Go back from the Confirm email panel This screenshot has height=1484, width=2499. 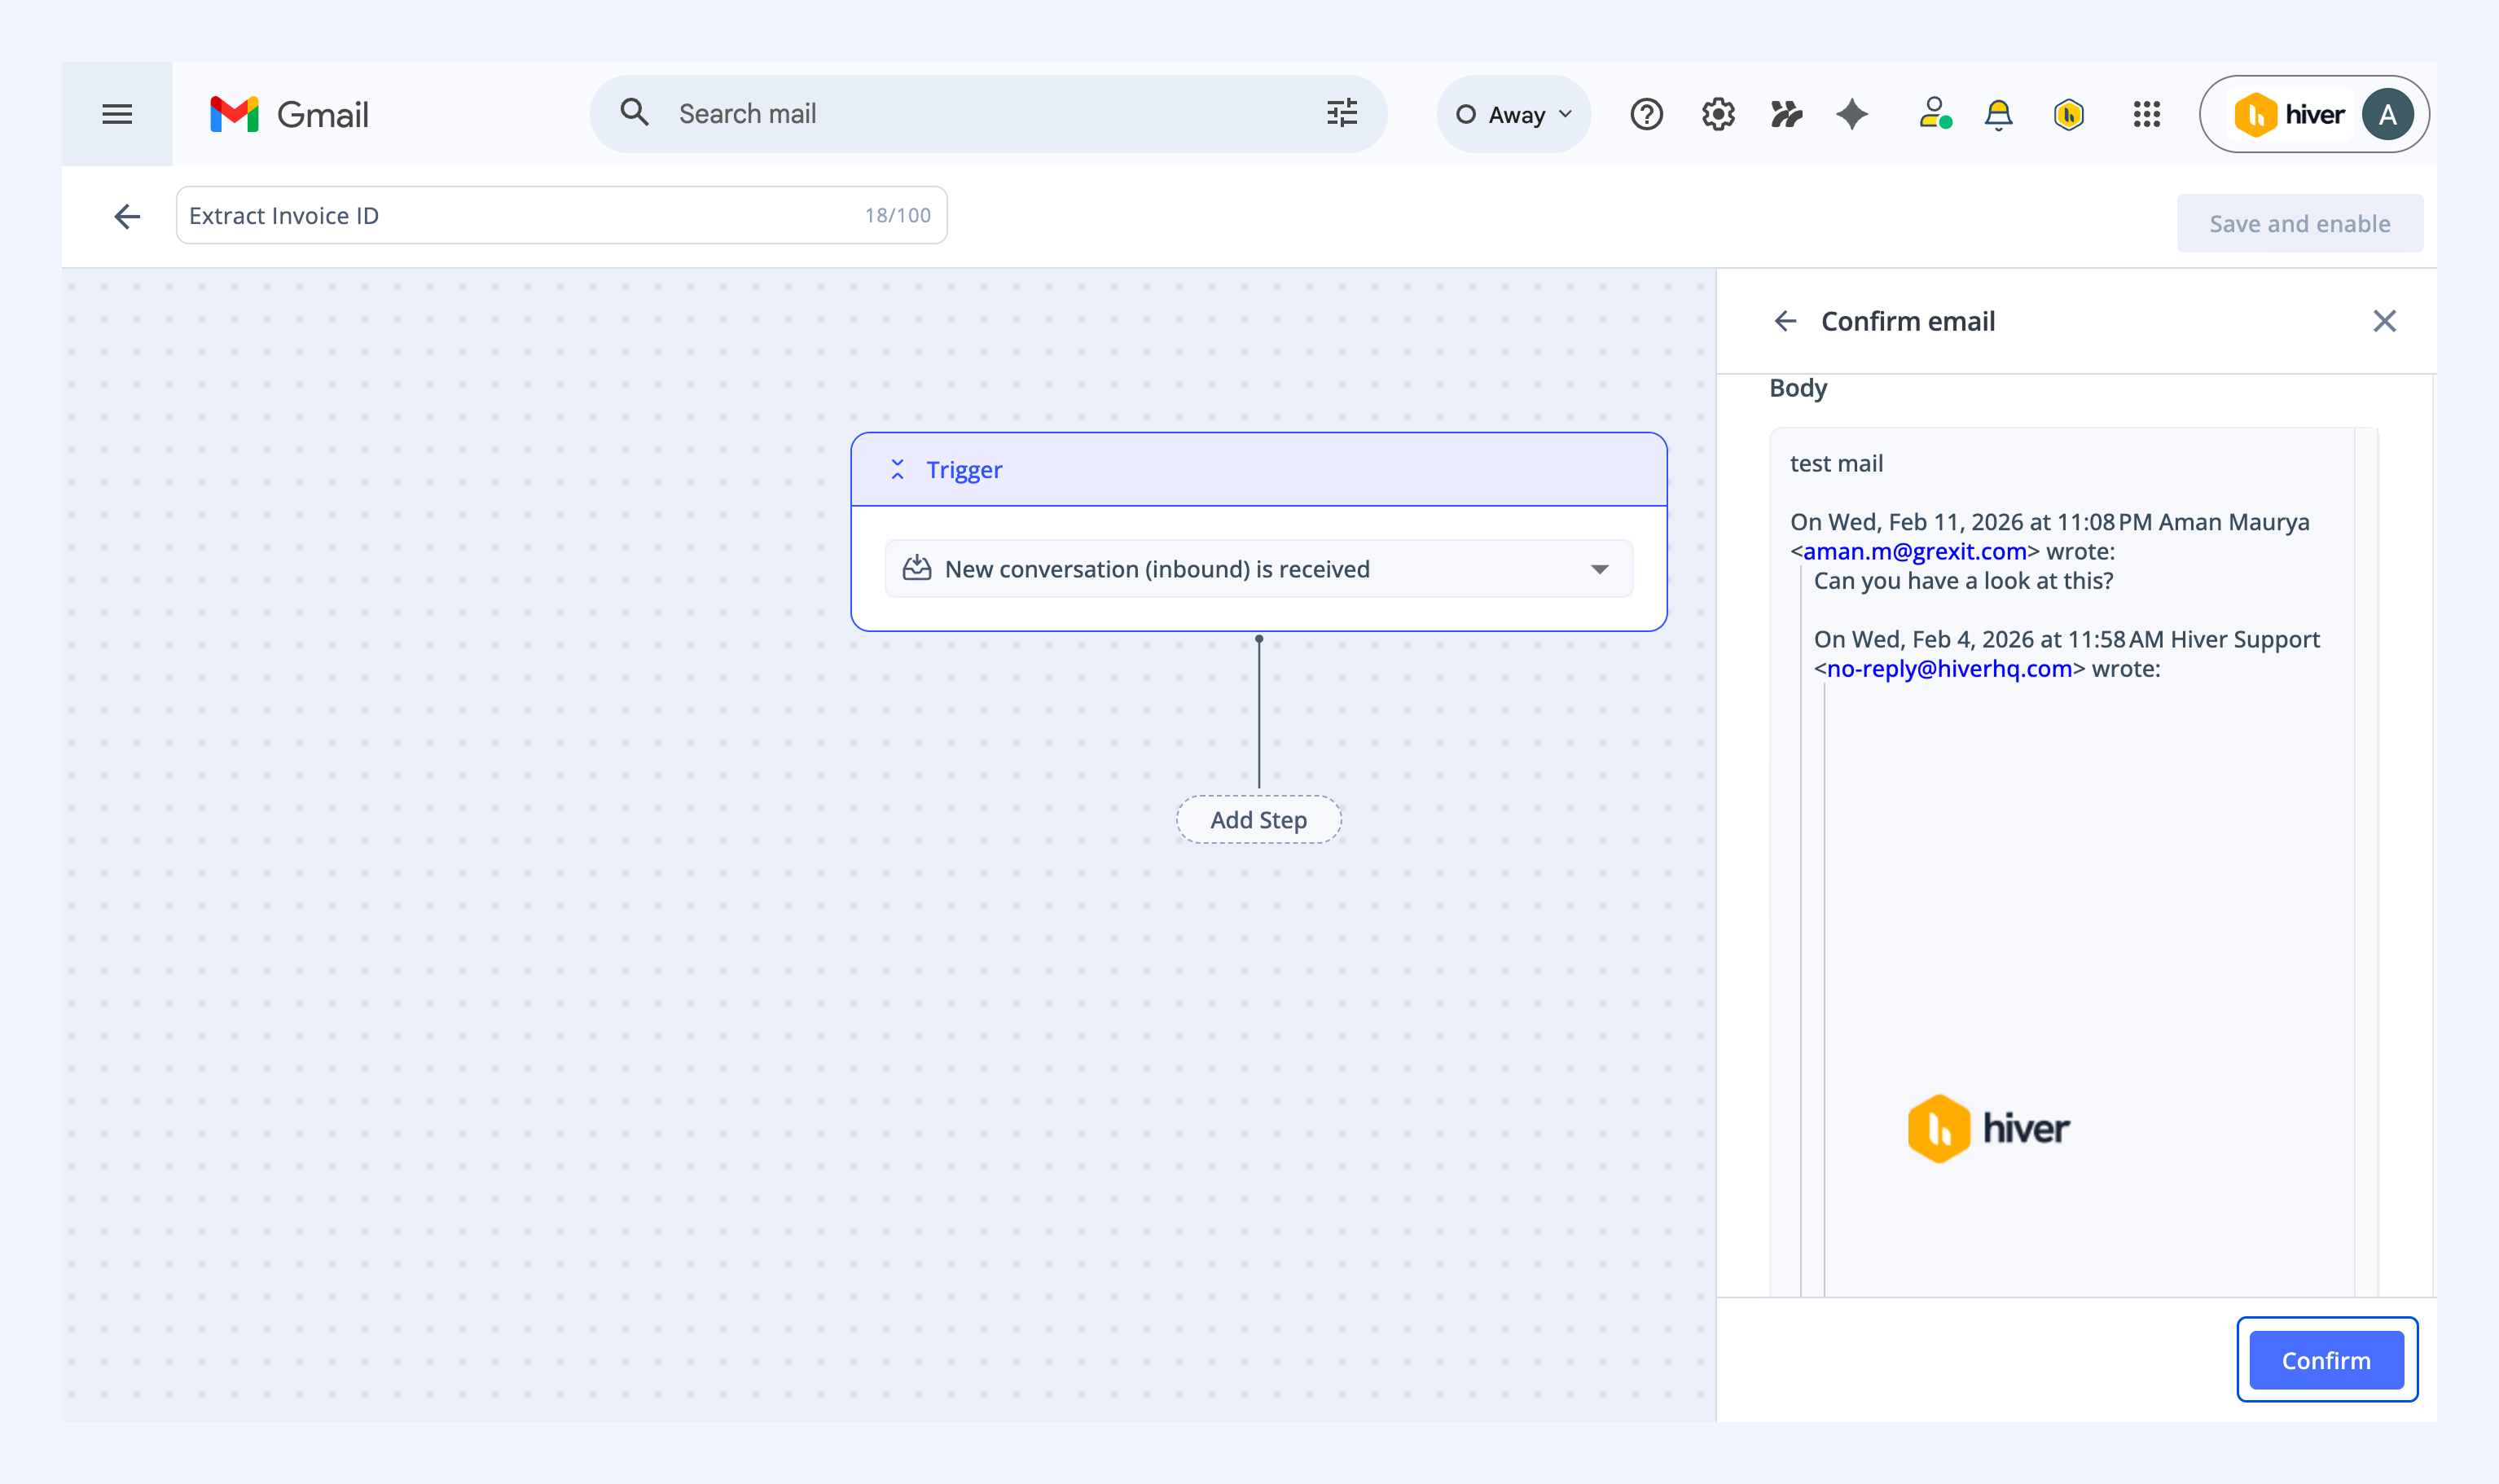pyautogui.click(x=1785, y=321)
